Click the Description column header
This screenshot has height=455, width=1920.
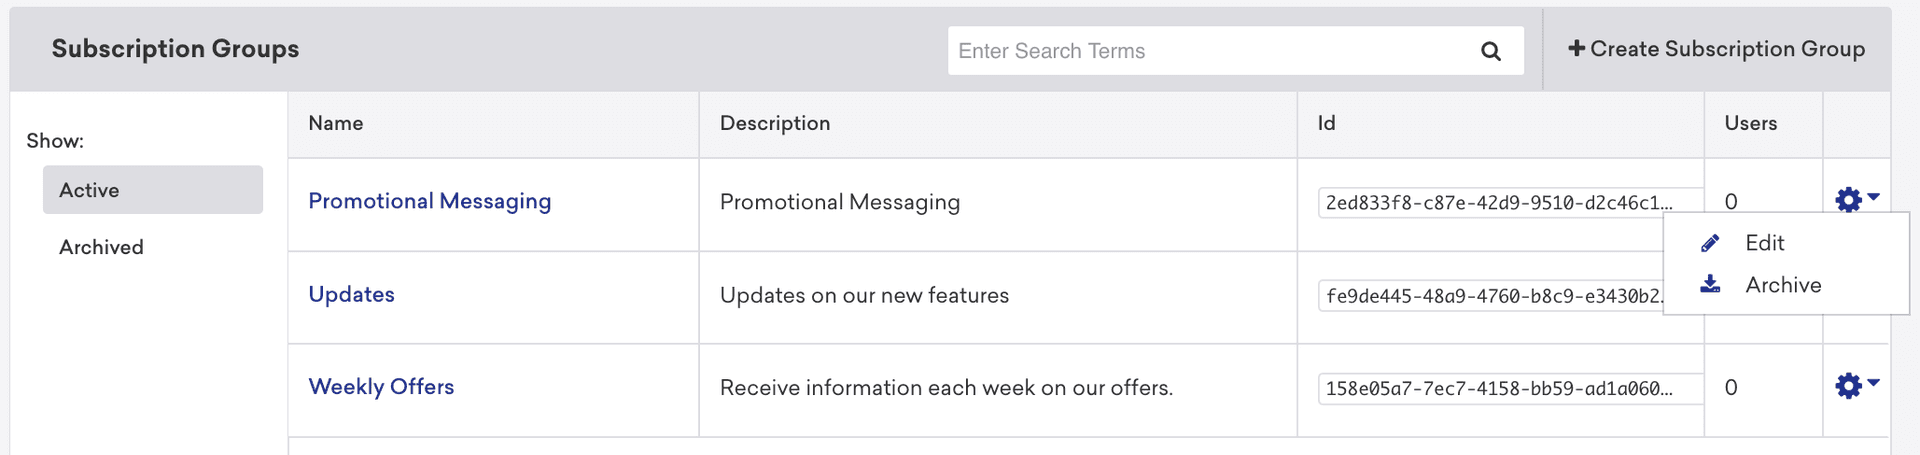(775, 123)
